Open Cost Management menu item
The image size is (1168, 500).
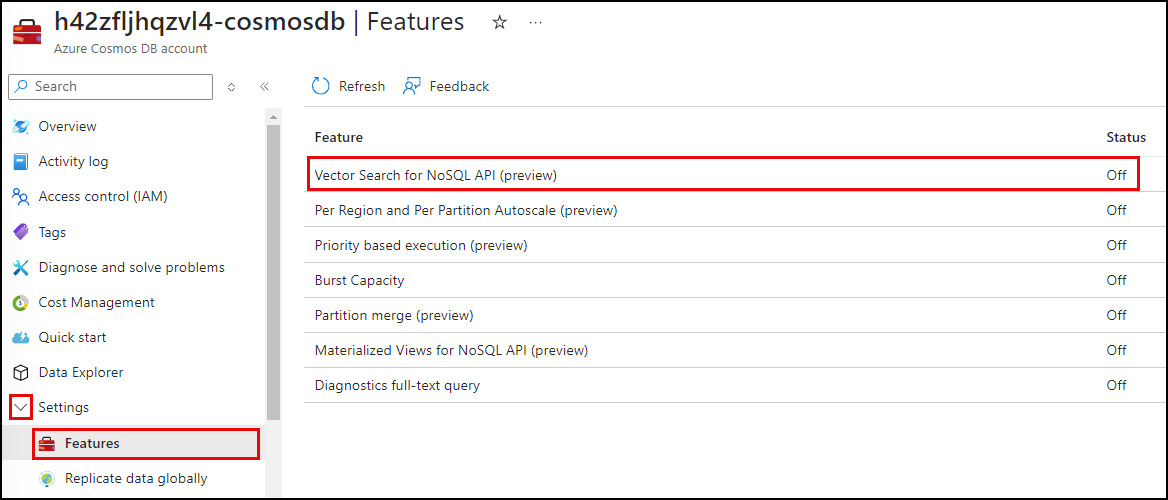[x=96, y=303]
